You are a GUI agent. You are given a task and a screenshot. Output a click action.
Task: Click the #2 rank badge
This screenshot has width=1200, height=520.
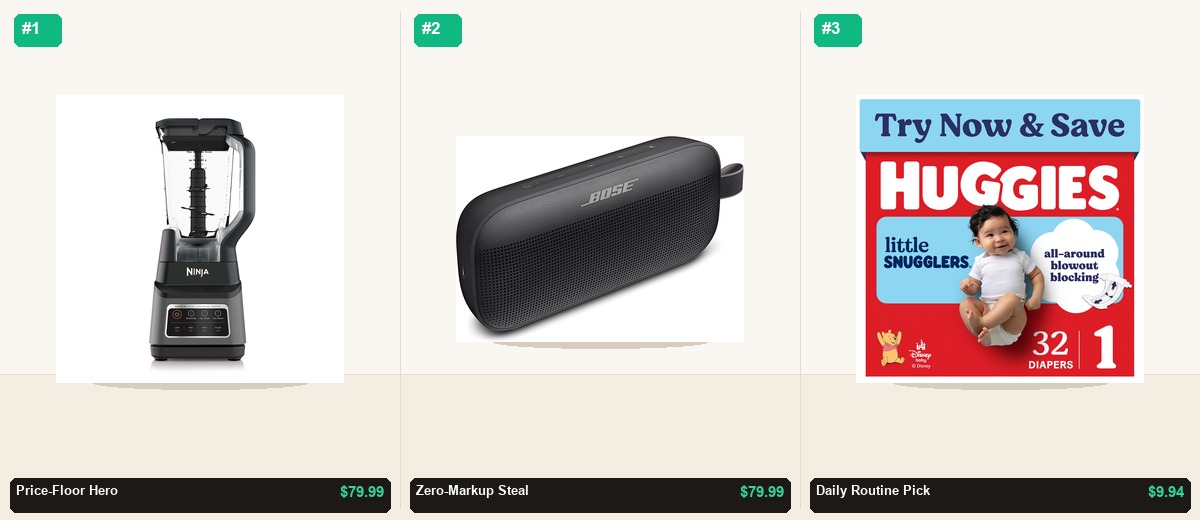click(438, 30)
